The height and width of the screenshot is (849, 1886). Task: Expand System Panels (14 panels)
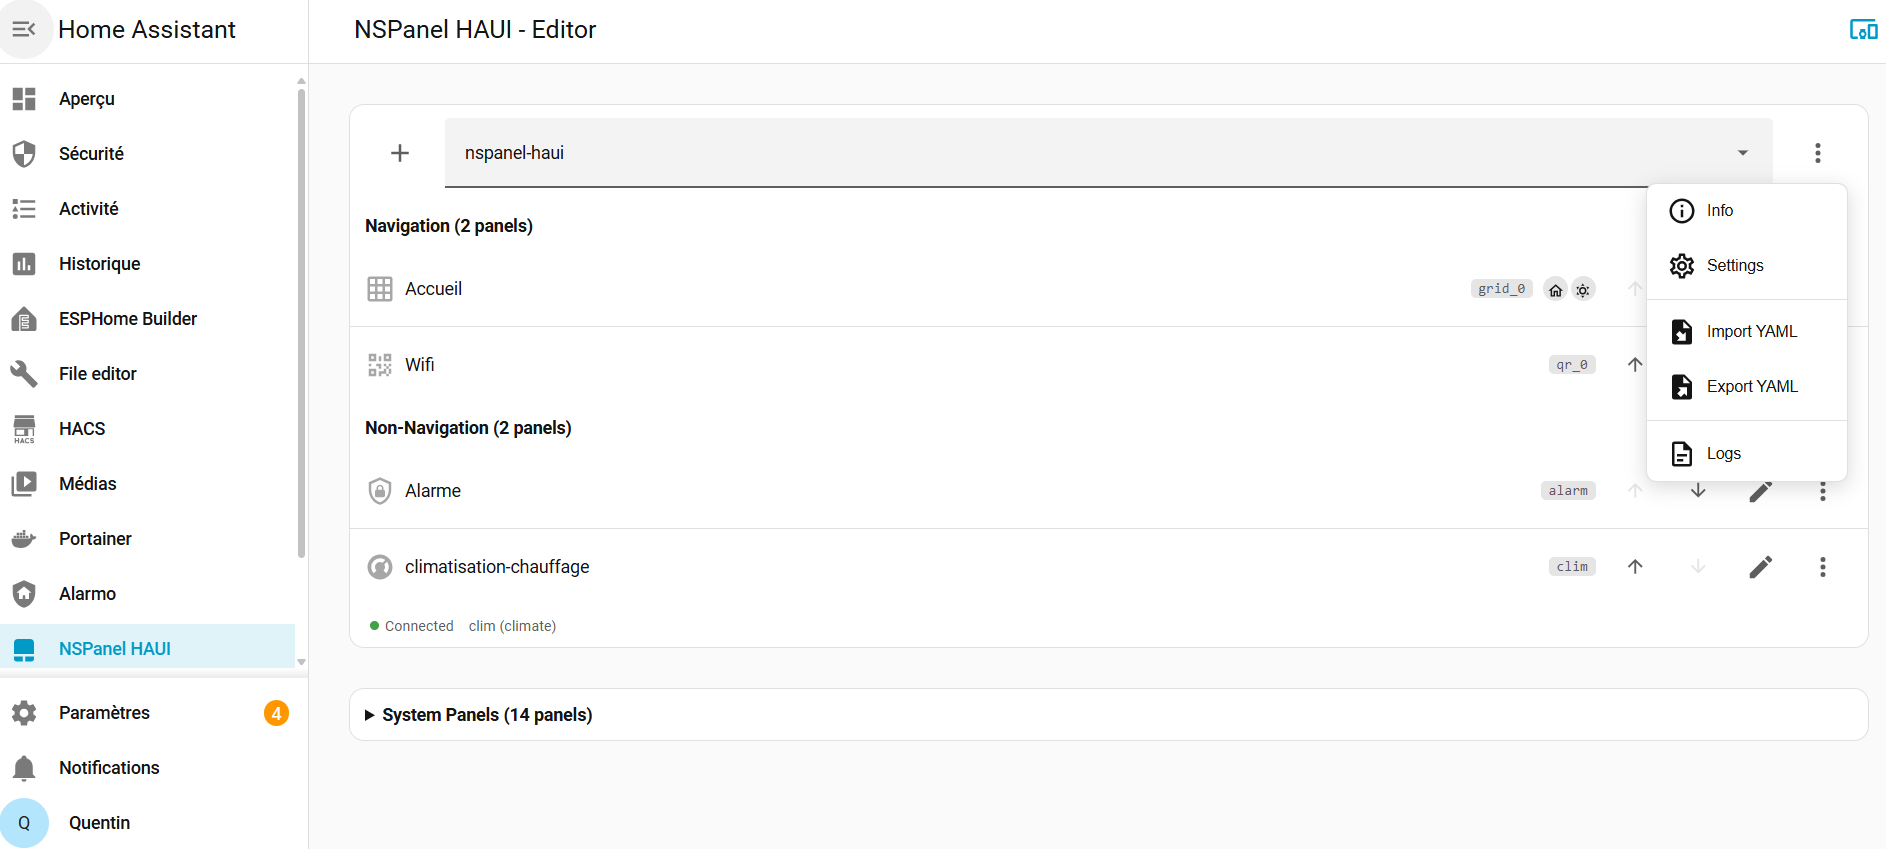coord(1109,715)
